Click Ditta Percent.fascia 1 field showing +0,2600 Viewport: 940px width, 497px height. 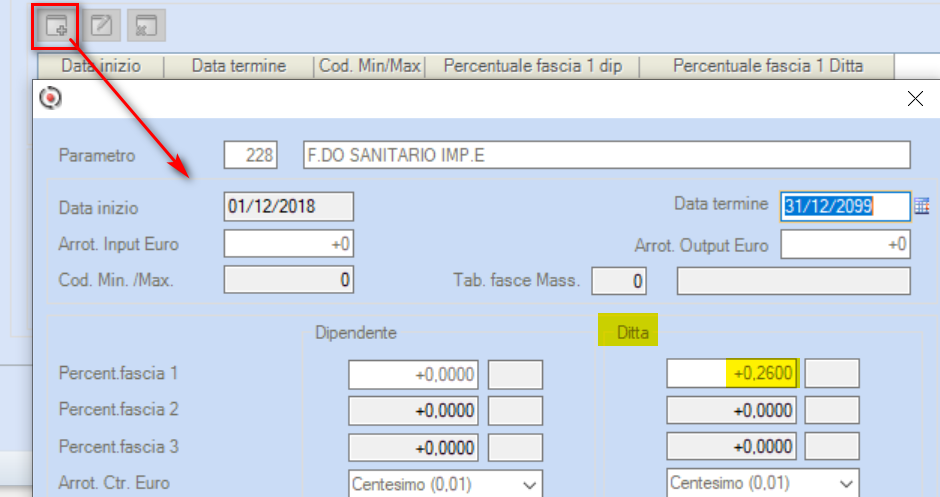(731, 373)
